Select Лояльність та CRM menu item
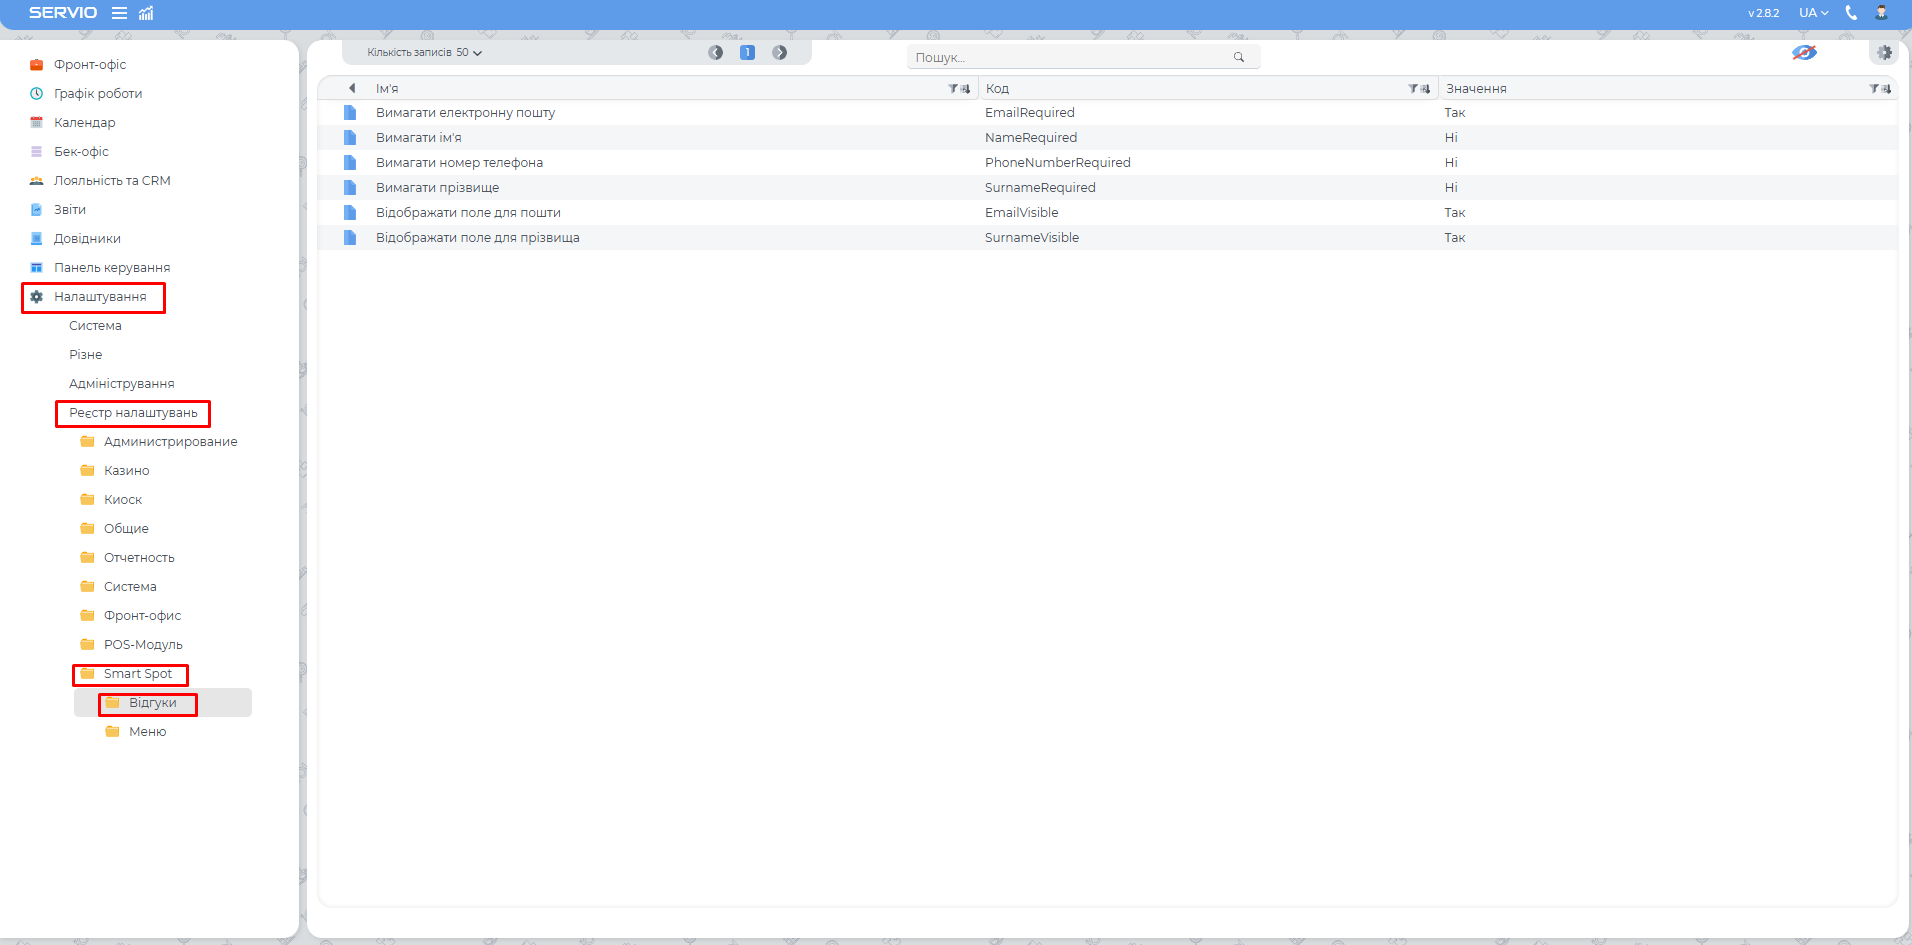 [112, 181]
